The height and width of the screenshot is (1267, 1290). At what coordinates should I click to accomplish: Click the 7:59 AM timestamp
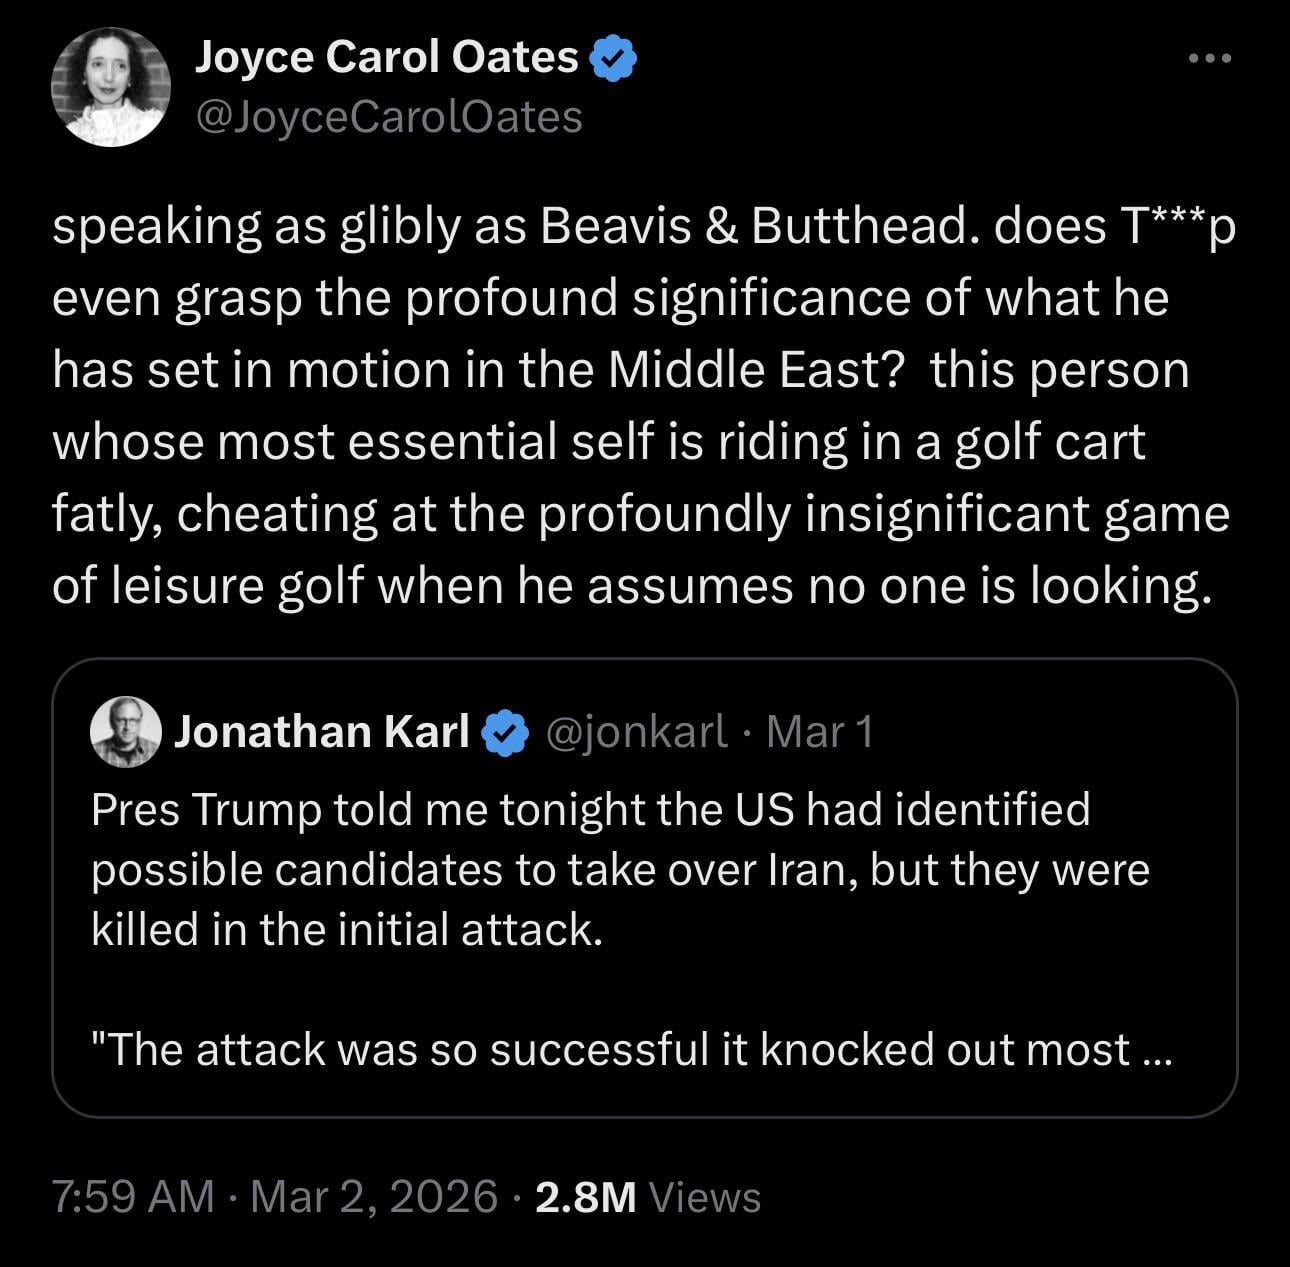(x=133, y=1196)
